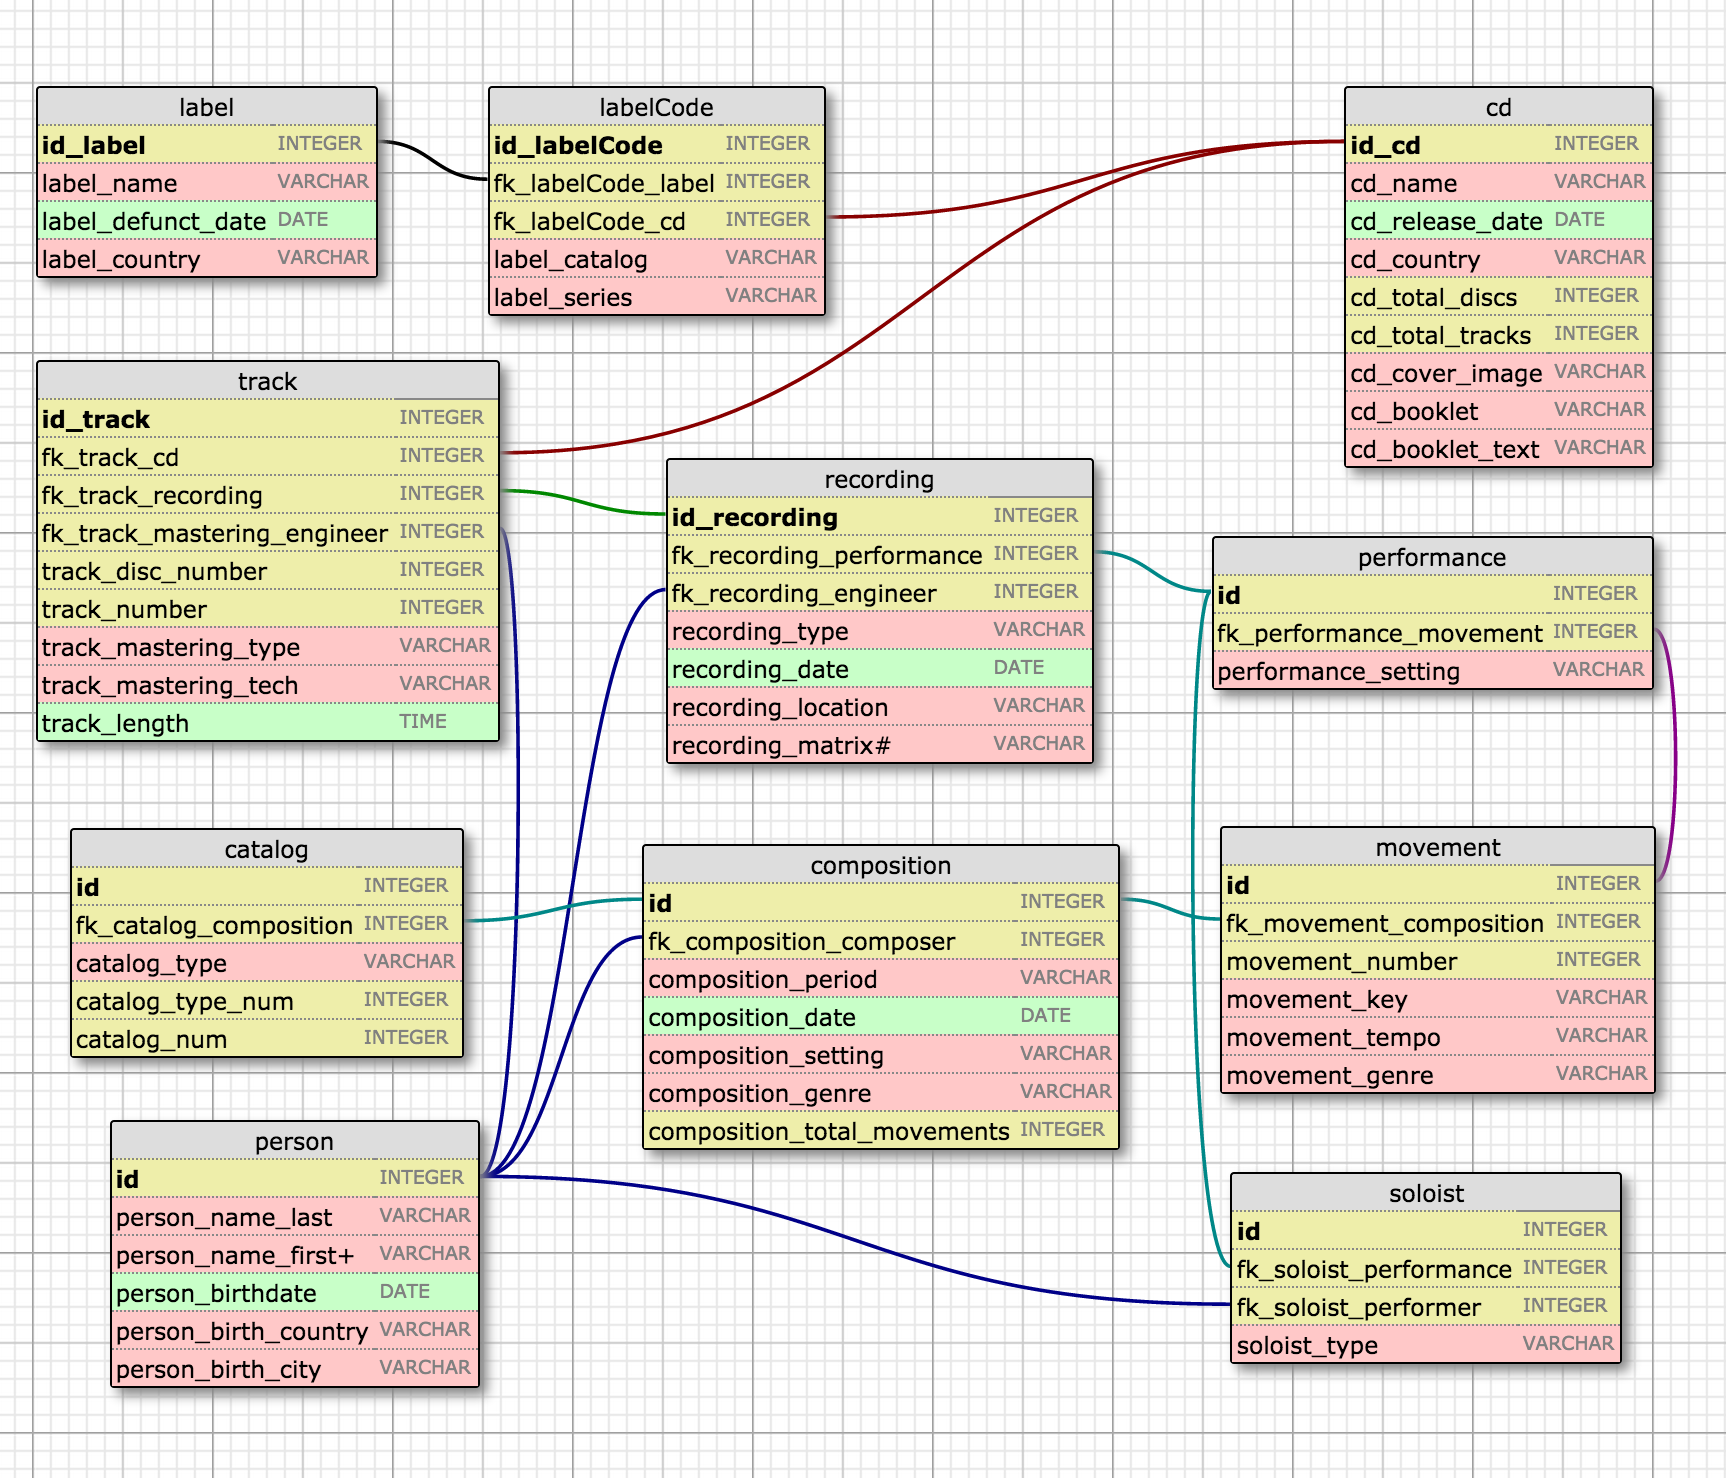Click the person_birthdate field row
This screenshot has width=1726, height=1478.
coord(294,1293)
